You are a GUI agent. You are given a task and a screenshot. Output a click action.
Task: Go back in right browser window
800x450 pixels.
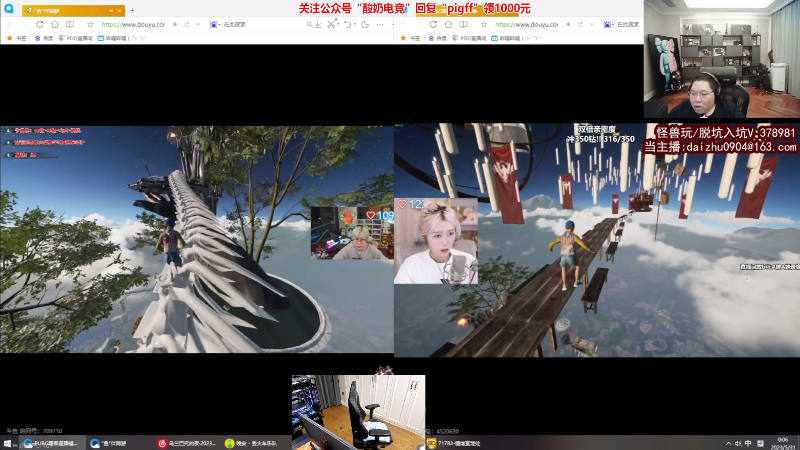404,24
